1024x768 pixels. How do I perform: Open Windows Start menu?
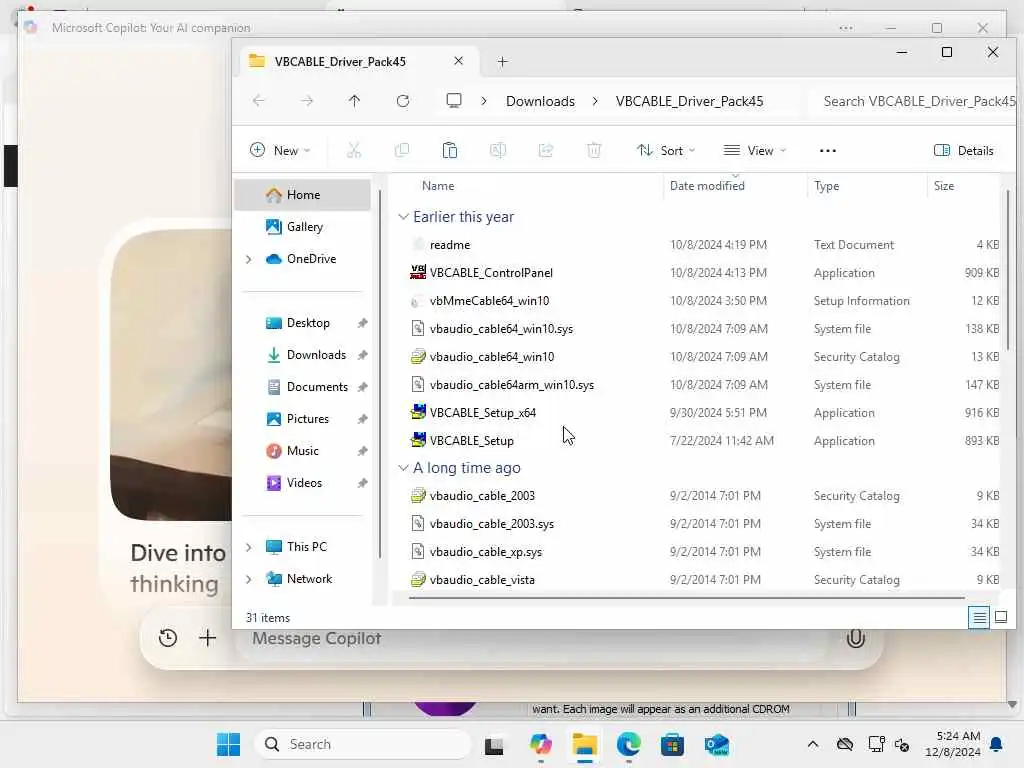[x=228, y=744]
